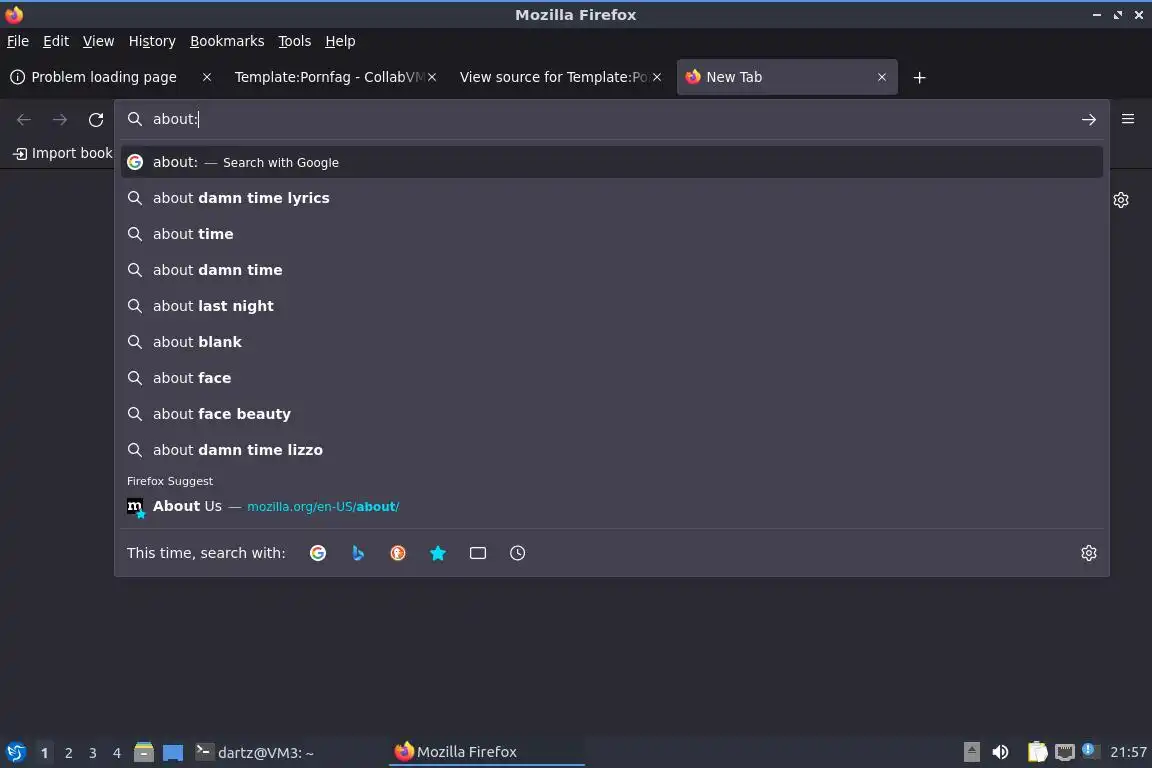Select the 'about face' suggestion
The width and height of the screenshot is (1152, 768).
pos(611,378)
